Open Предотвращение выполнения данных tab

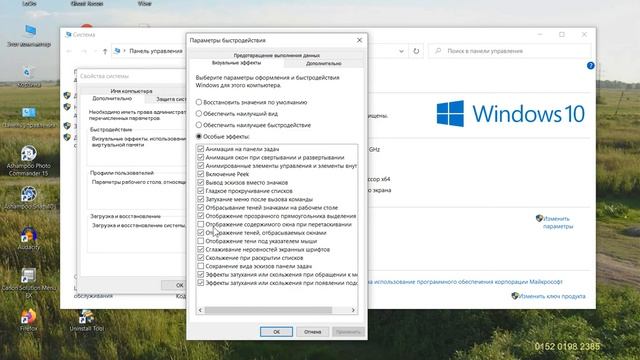coord(276,55)
